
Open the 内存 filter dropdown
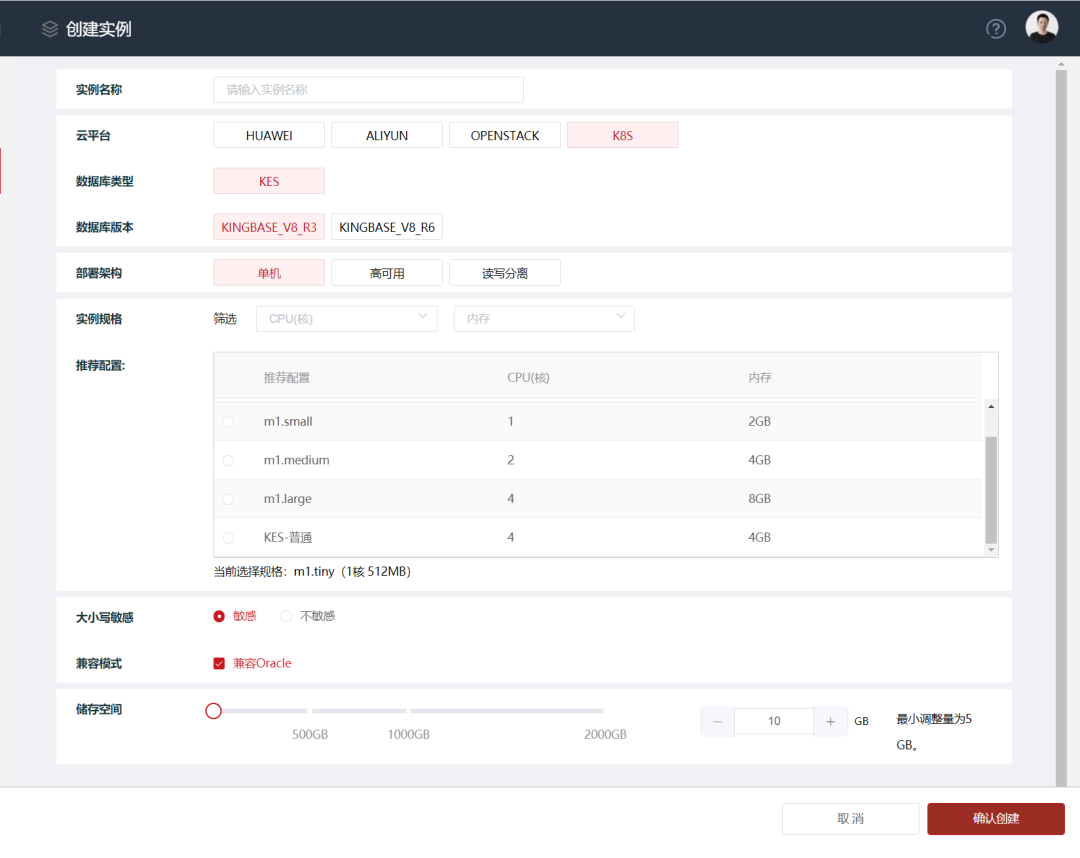click(544, 319)
